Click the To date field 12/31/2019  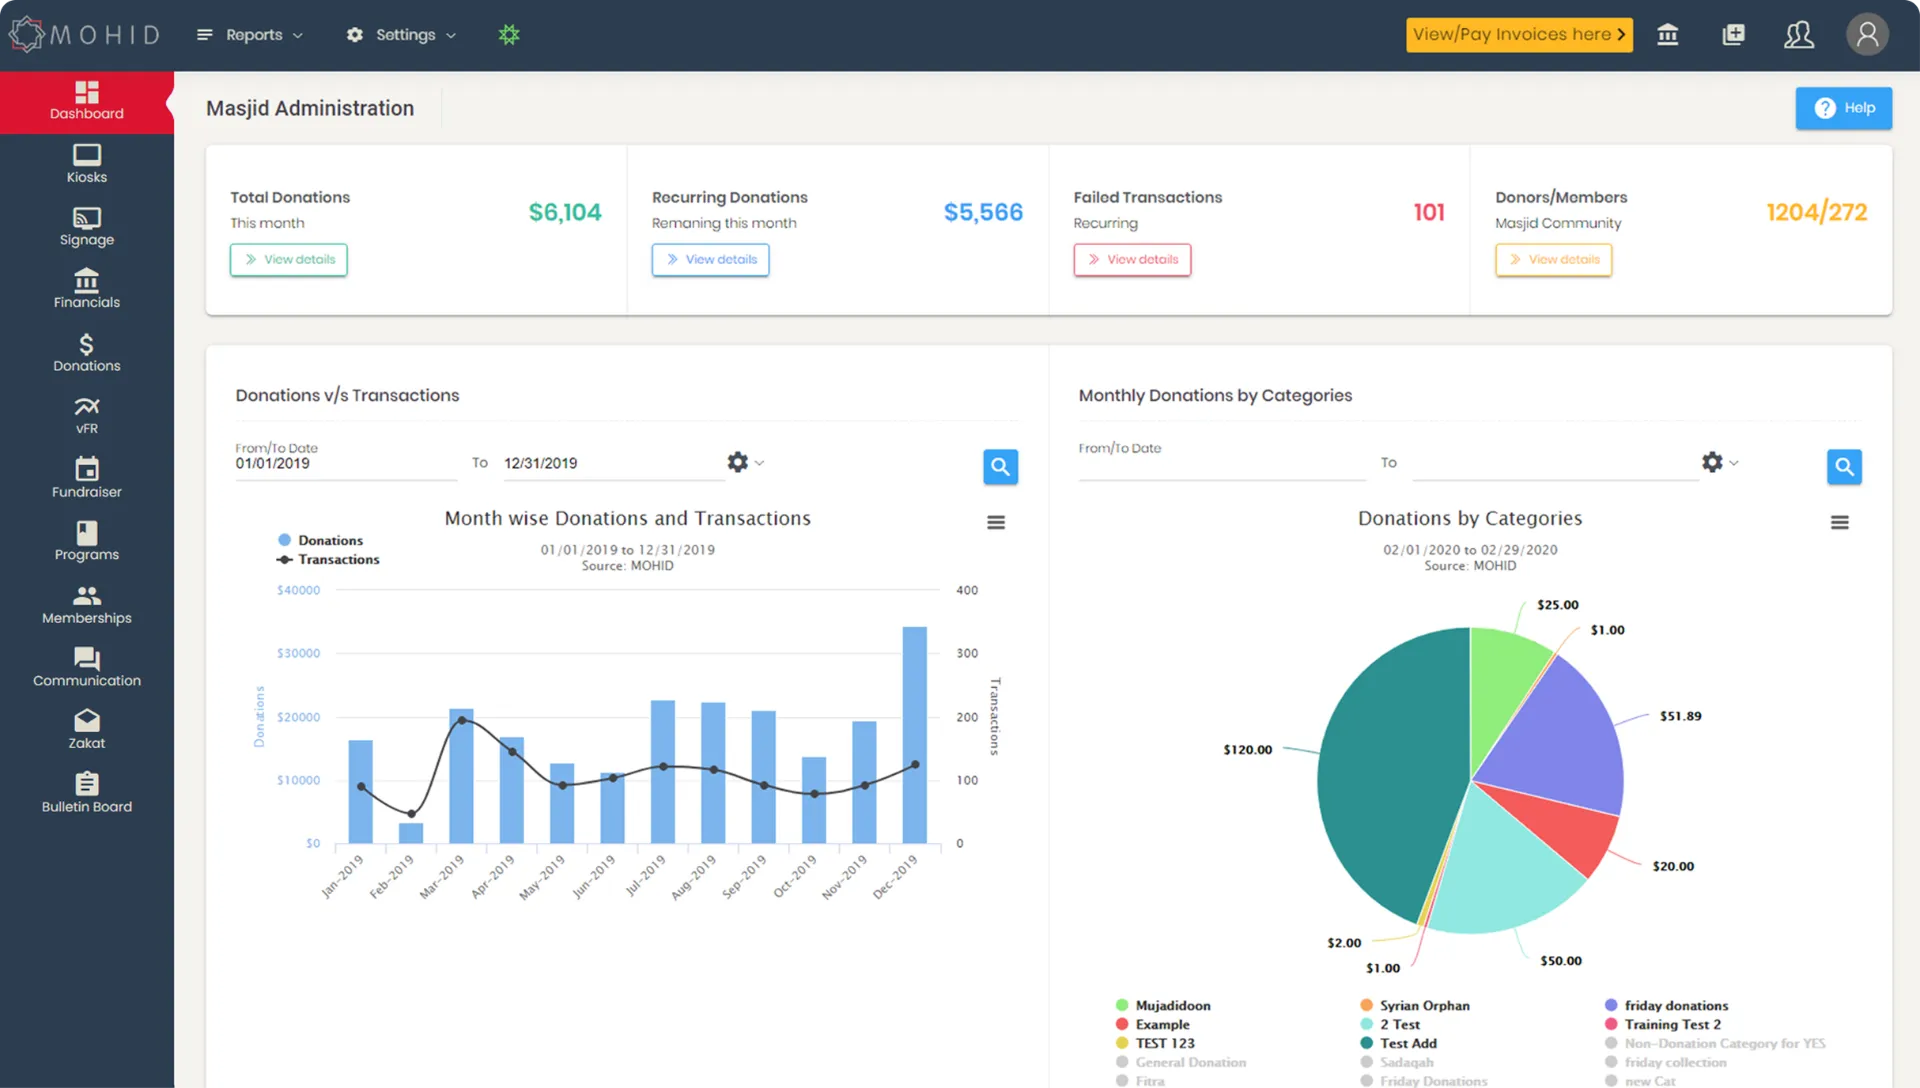coord(612,464)
